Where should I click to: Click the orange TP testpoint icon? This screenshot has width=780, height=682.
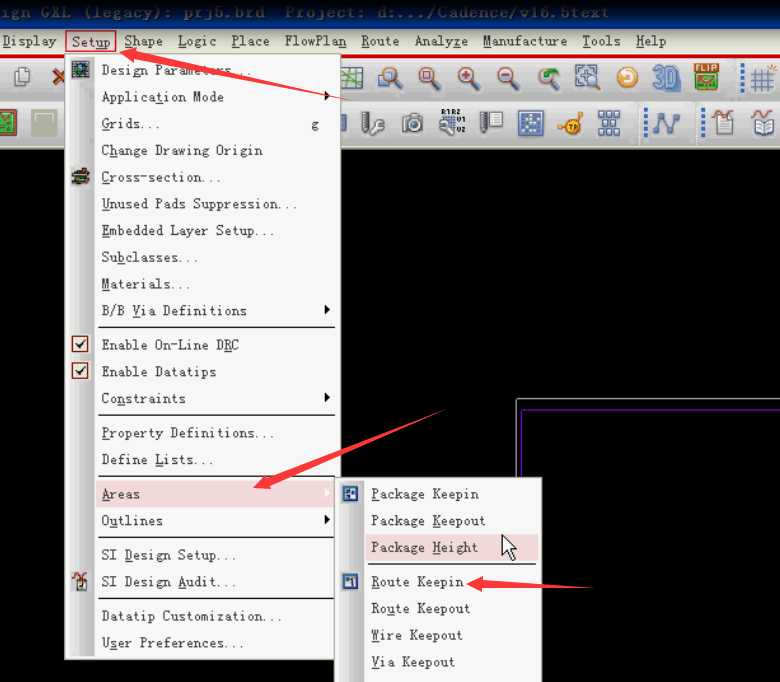coord(571,123)
